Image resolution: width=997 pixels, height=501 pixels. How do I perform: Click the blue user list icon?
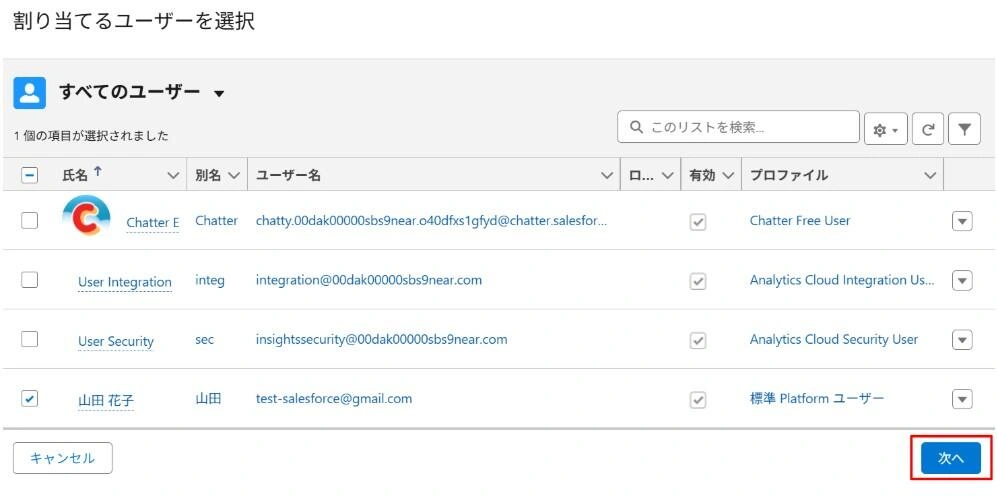(29, 93)
